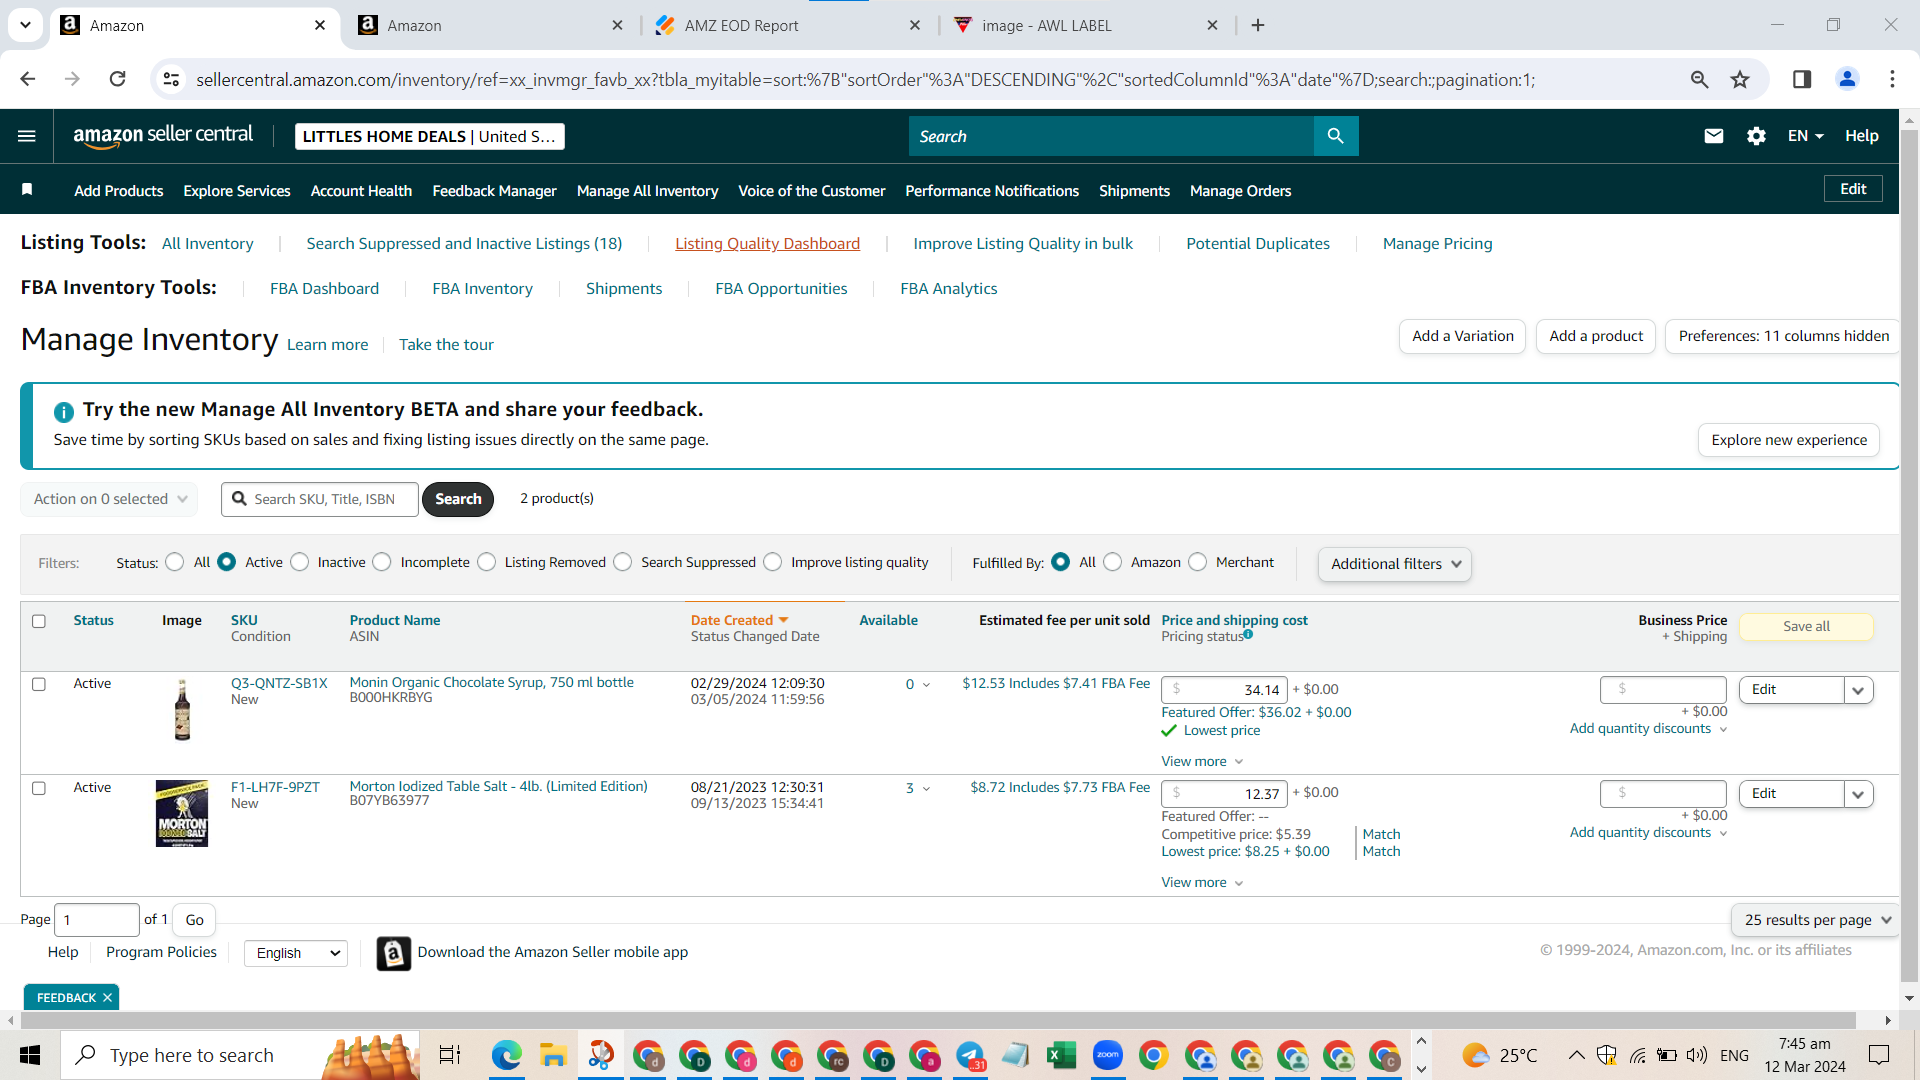Viewport: 1920px width, 1080px height.
Task: Open the Seller Central hamburger menu
Action: [27, 136]
